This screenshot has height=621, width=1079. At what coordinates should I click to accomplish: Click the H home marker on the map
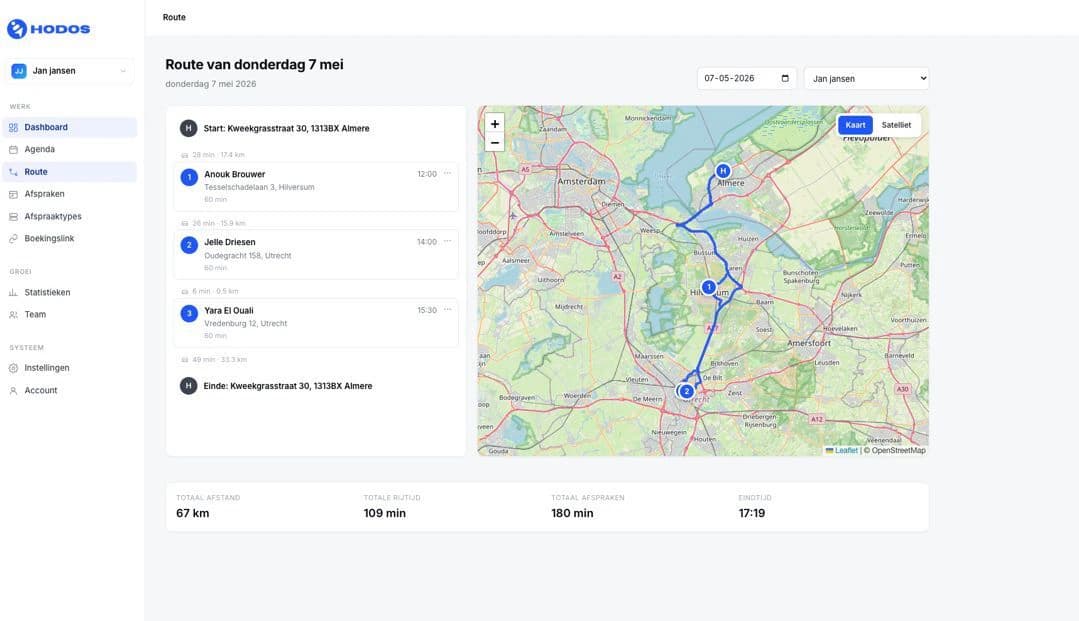tap(723, 171)
